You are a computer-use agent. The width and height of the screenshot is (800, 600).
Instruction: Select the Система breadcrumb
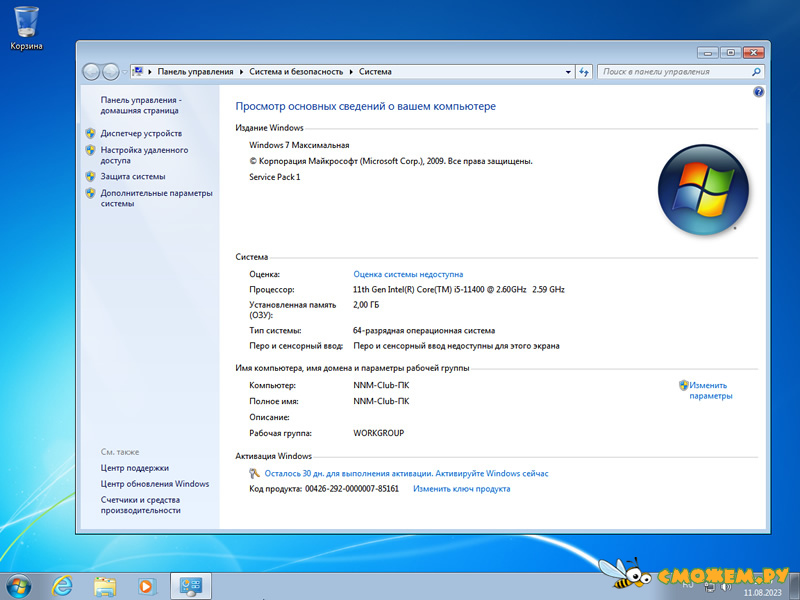[x=375, y=72]
